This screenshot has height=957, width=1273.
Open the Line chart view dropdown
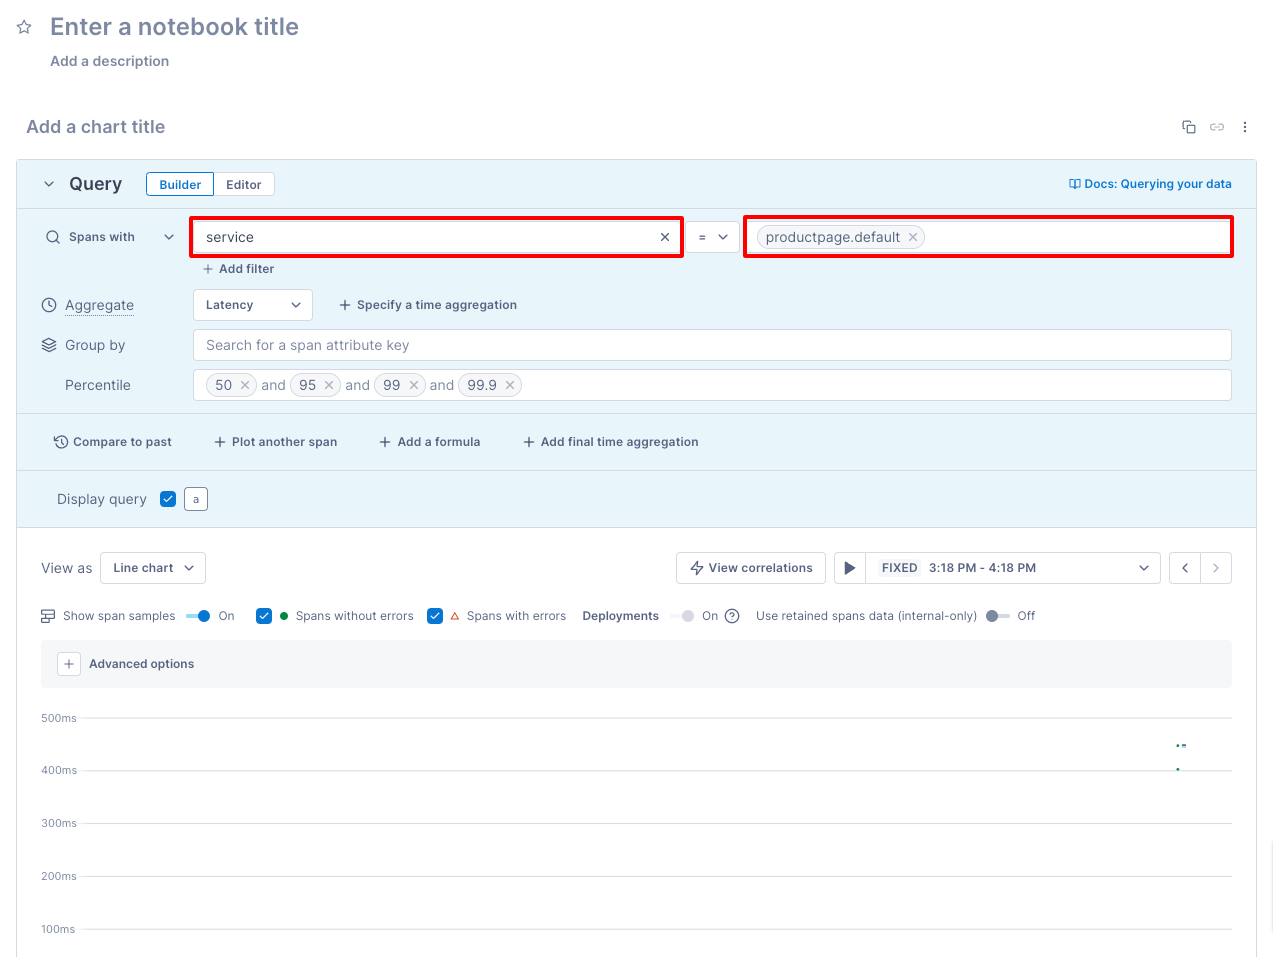(152, 567)
